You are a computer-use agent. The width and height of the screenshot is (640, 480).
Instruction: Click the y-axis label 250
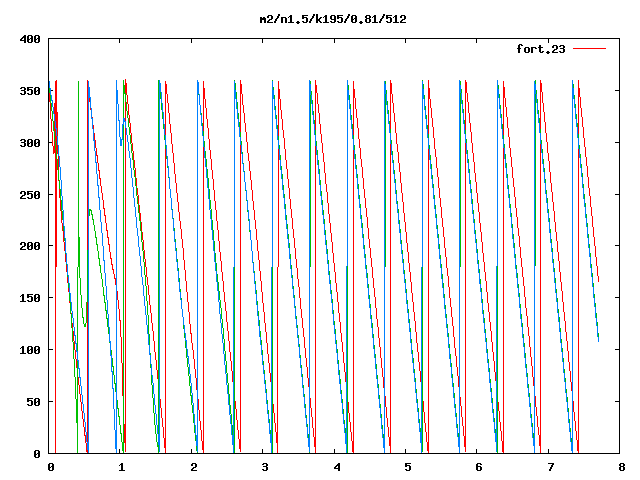[30, 195]
